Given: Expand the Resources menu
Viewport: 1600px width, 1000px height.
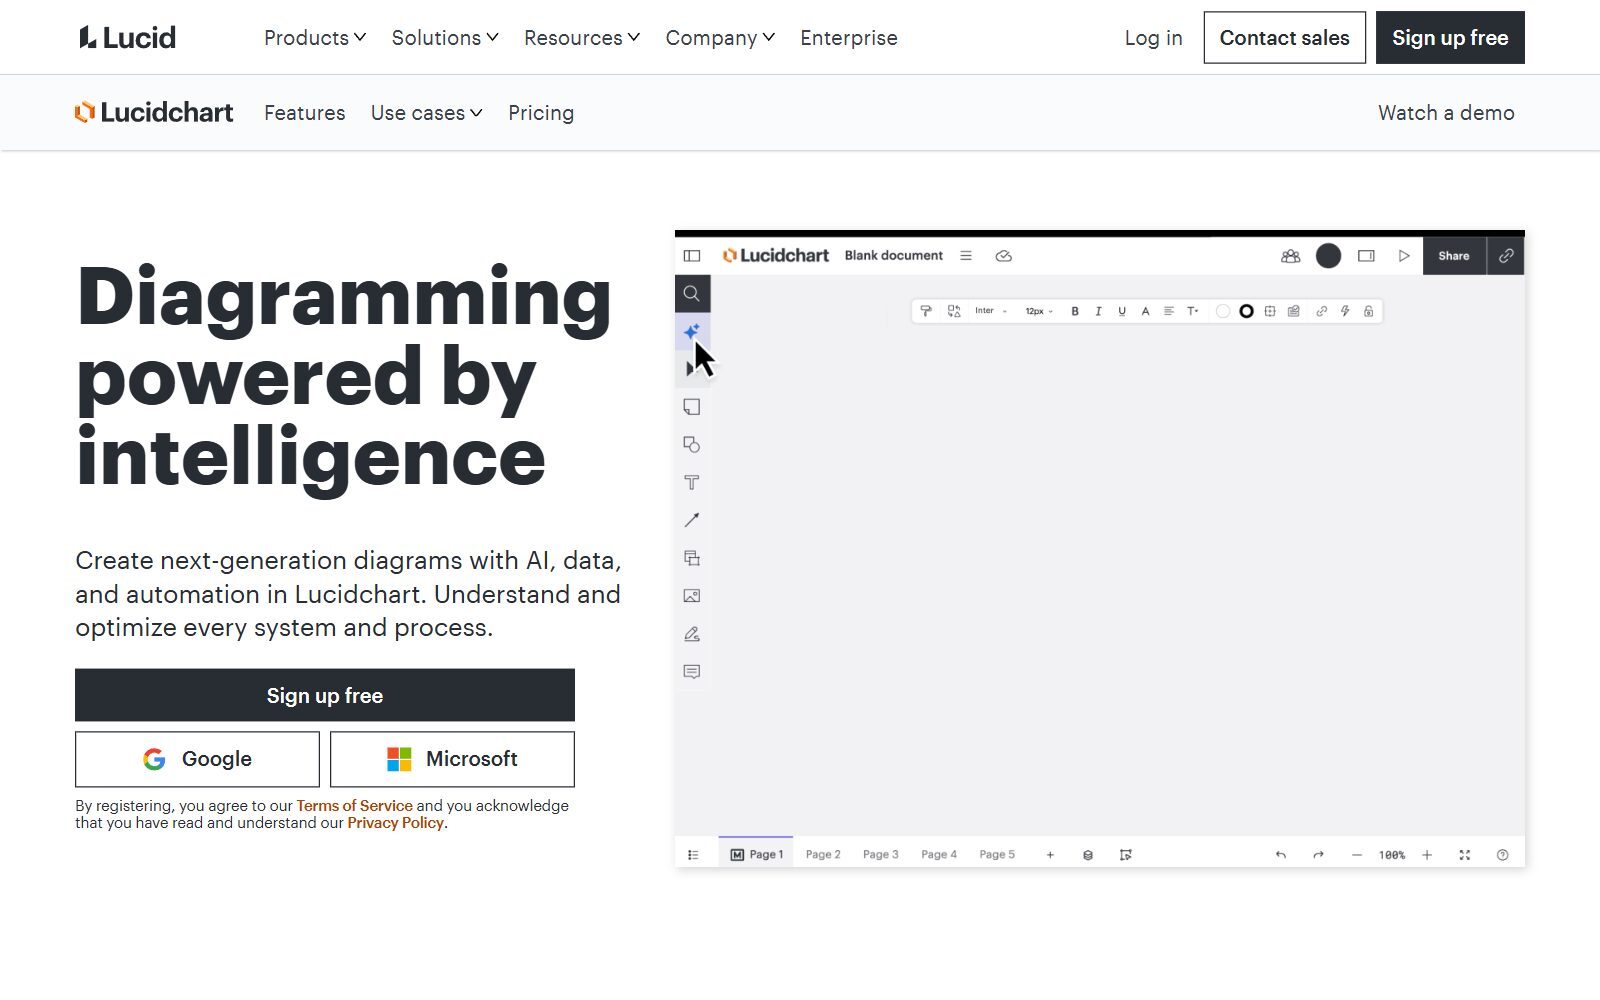Looking at the screenshot, I should 582,38.
